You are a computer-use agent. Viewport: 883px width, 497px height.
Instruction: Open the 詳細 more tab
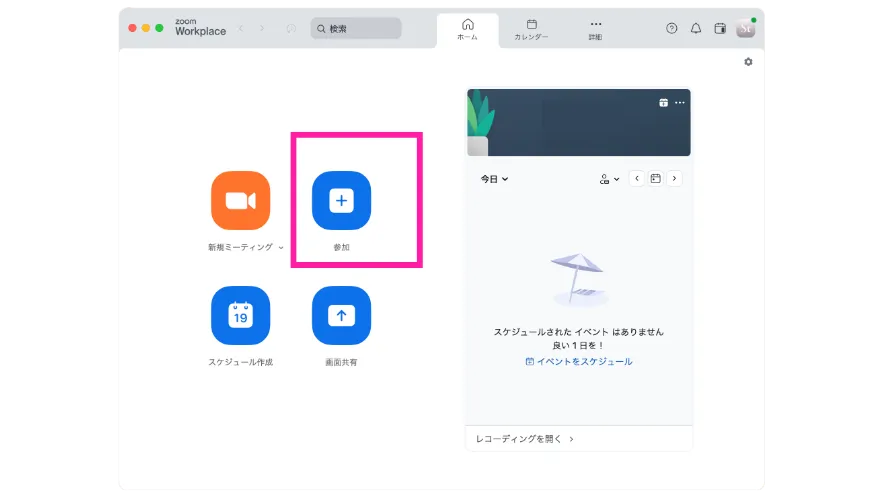click(595, 30)
